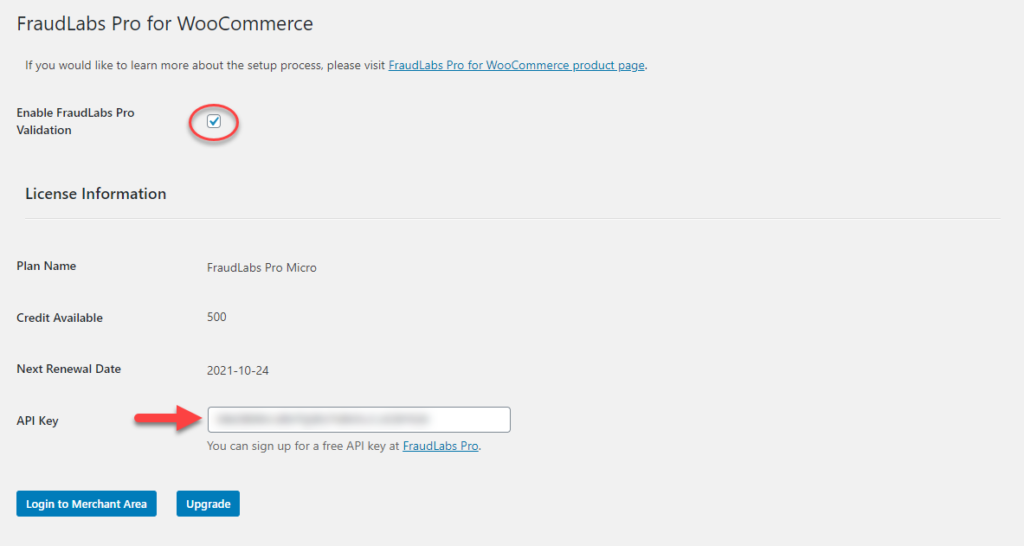Open the FraudLabs Pro for WooCommerce product page link
Viewport: 1024px width, 546px height.
pyautogui.click(x=516, y=65)
